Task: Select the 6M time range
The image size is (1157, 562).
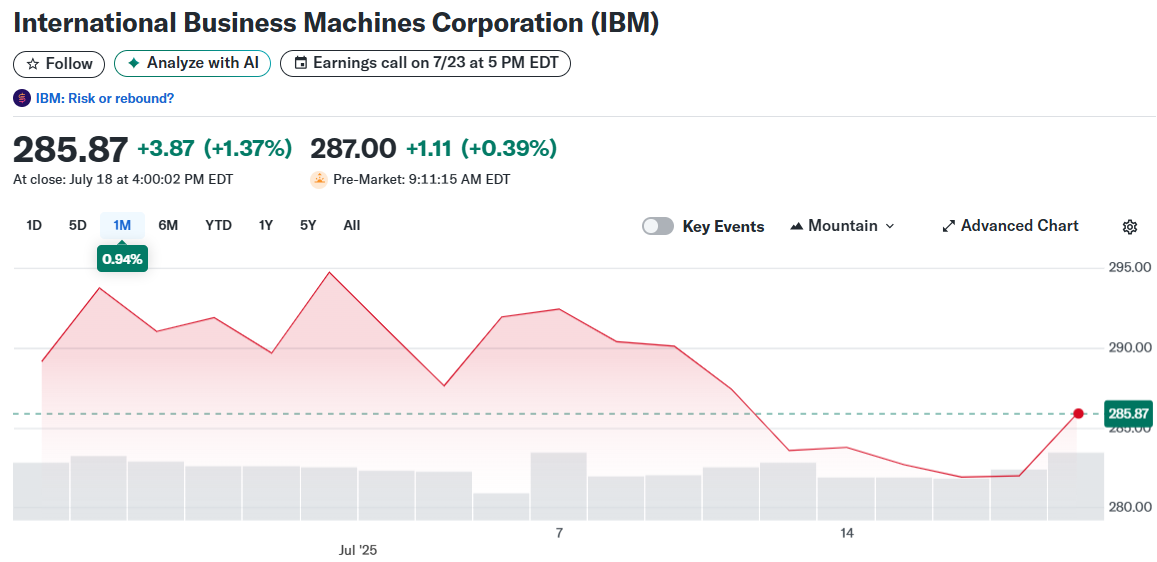Action: [168, 226]
